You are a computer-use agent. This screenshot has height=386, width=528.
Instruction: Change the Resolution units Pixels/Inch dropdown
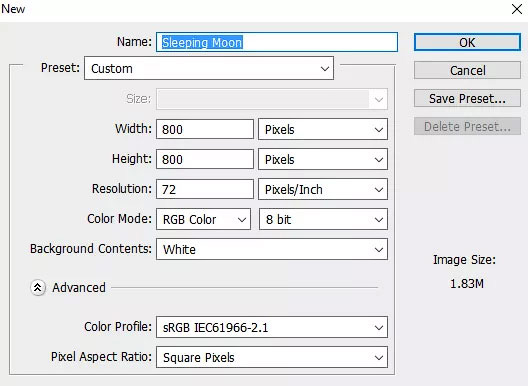pos(323,189)
